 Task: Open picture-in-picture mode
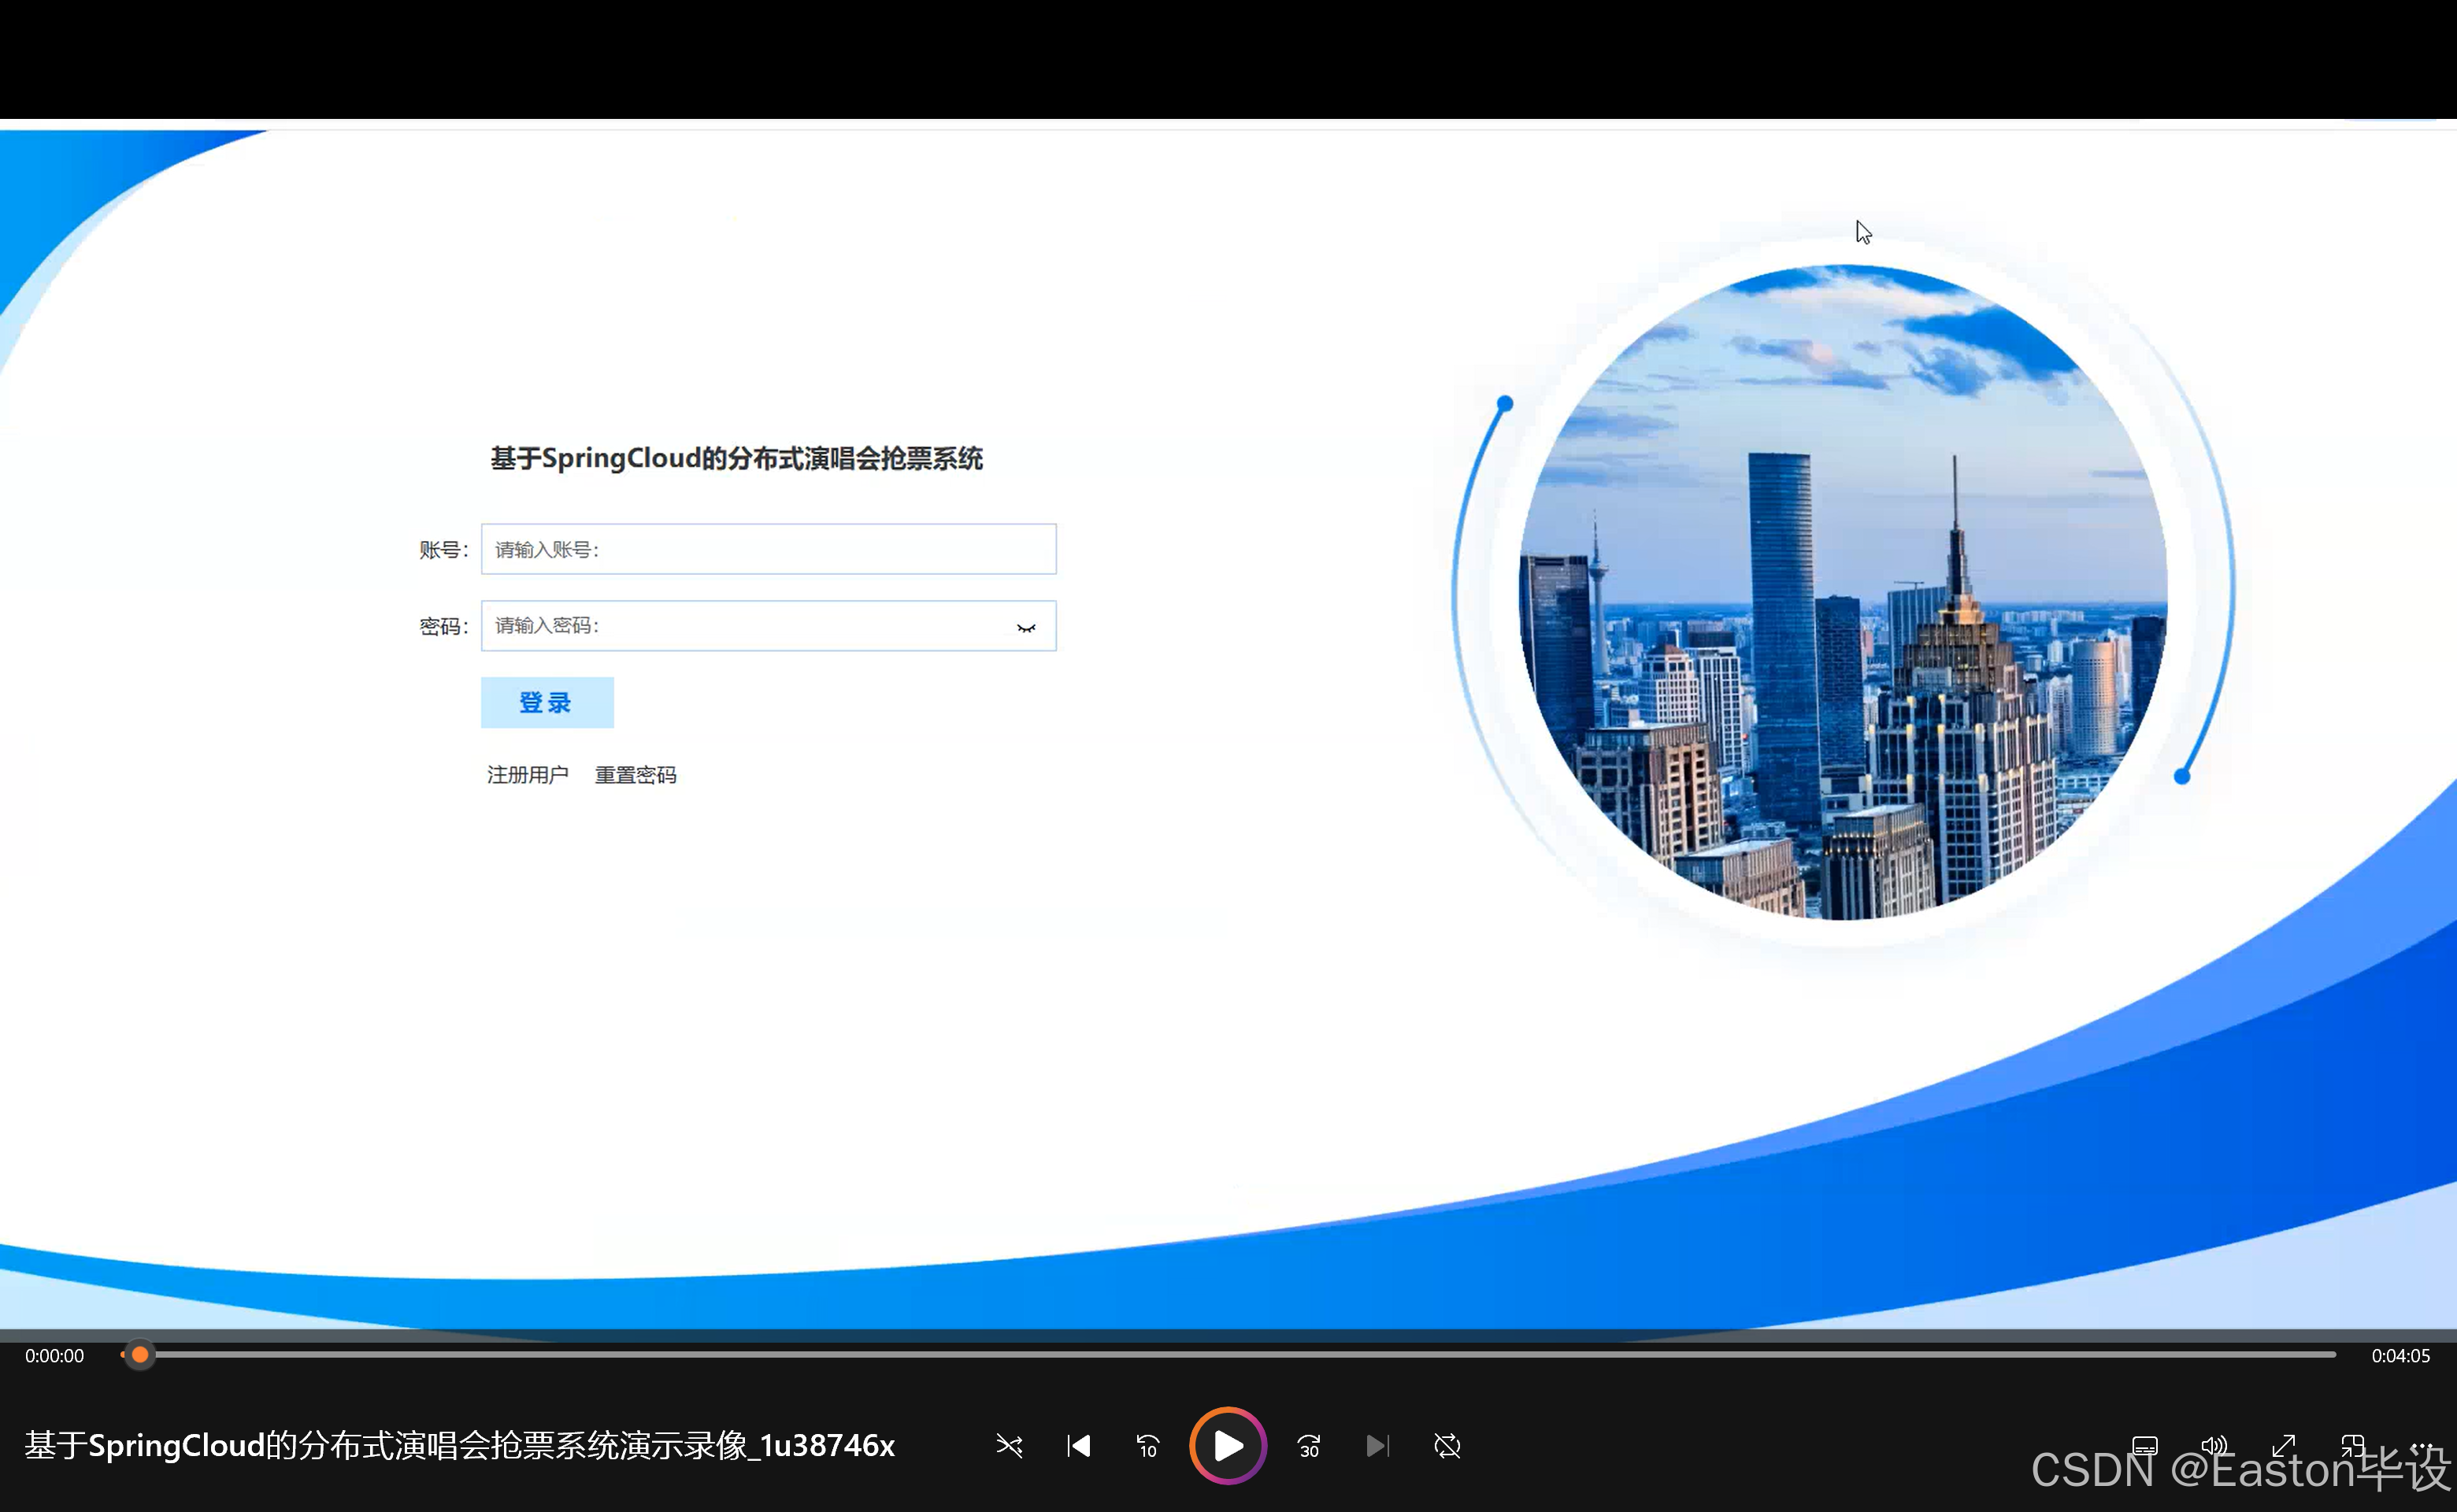point(2353,1446)
